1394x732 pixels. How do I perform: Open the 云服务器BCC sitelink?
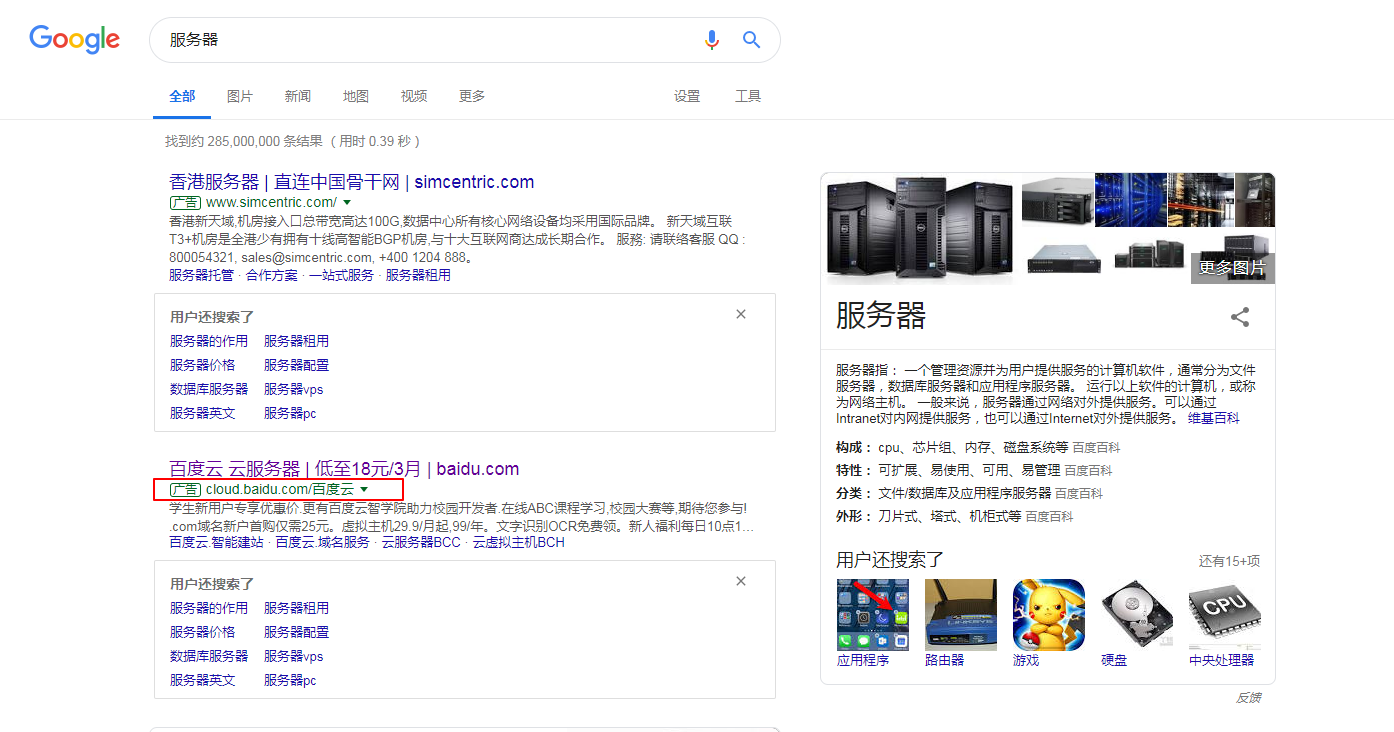point(421,542)
